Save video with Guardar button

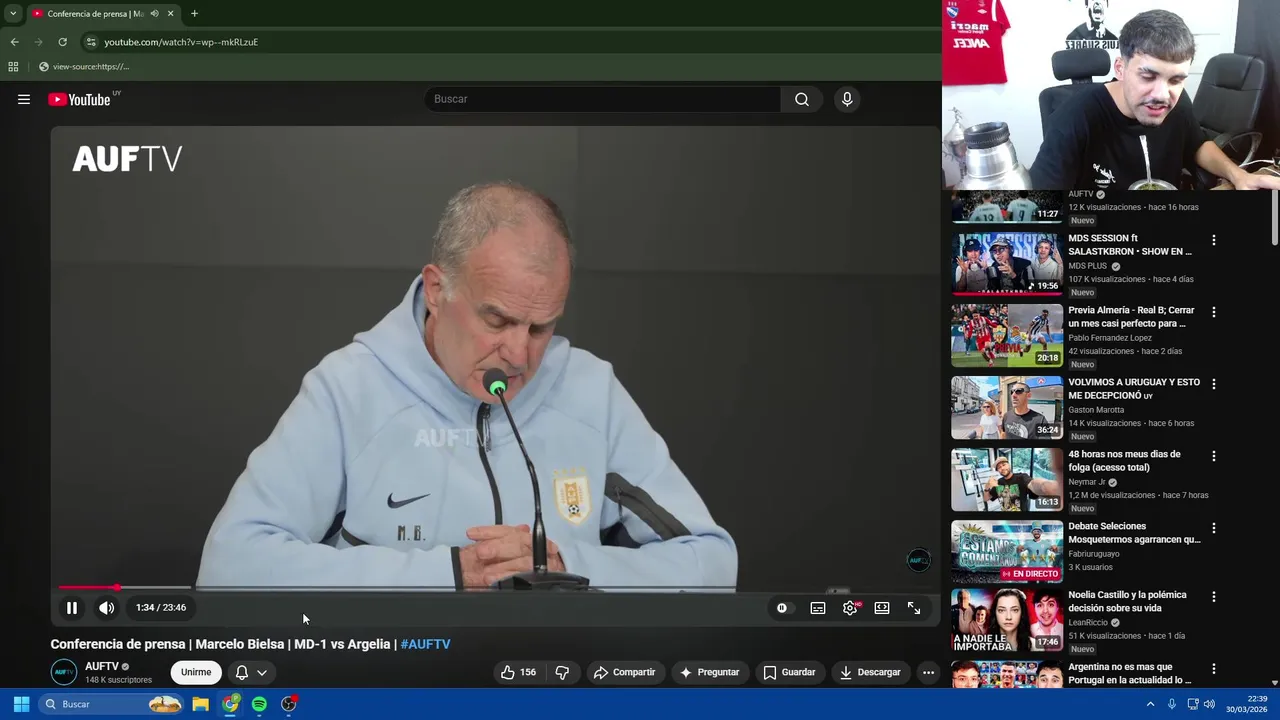point(789,672)
